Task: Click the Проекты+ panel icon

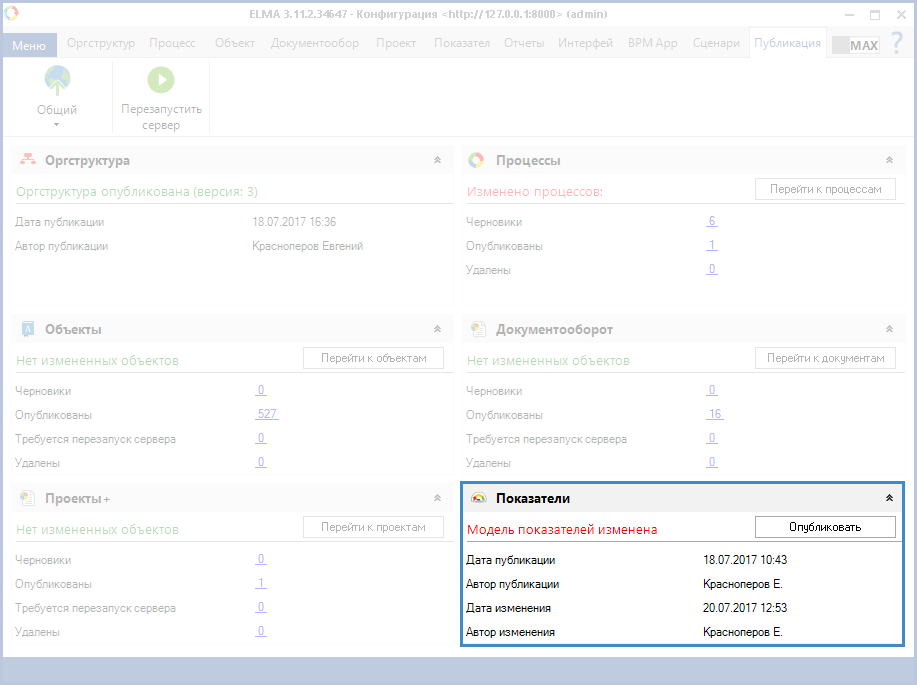Action: coord(28,498)
